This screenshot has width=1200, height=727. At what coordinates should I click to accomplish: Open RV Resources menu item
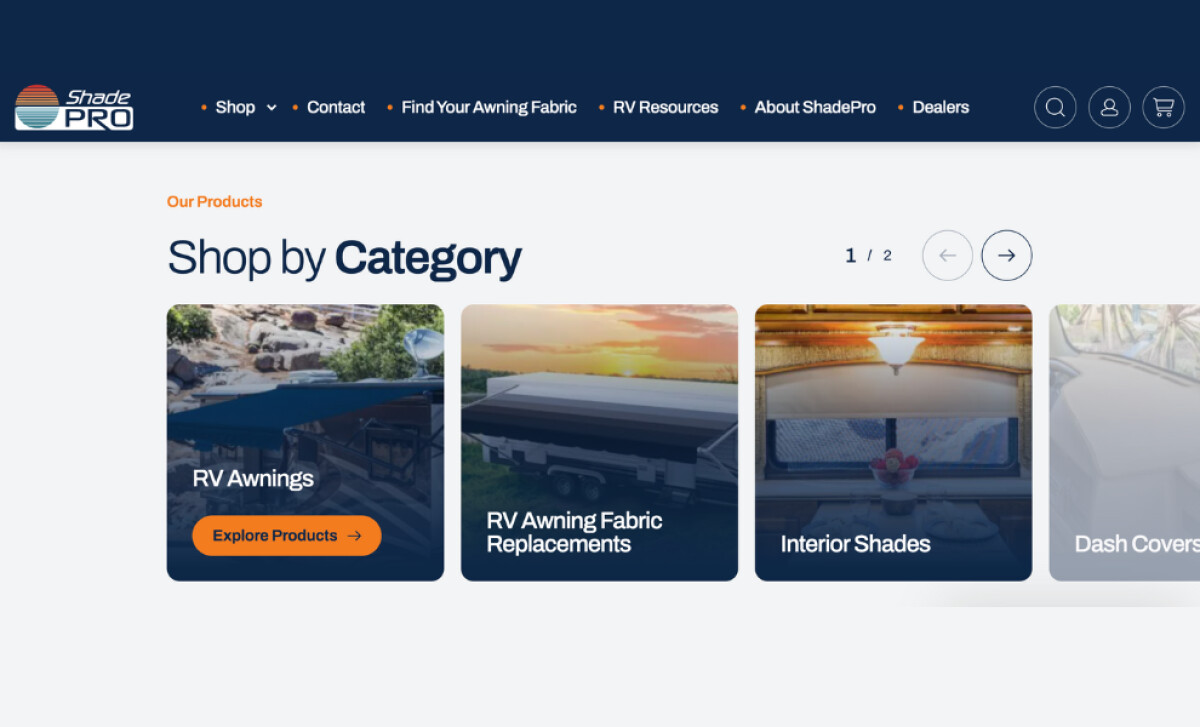click(x=665, y=107)
